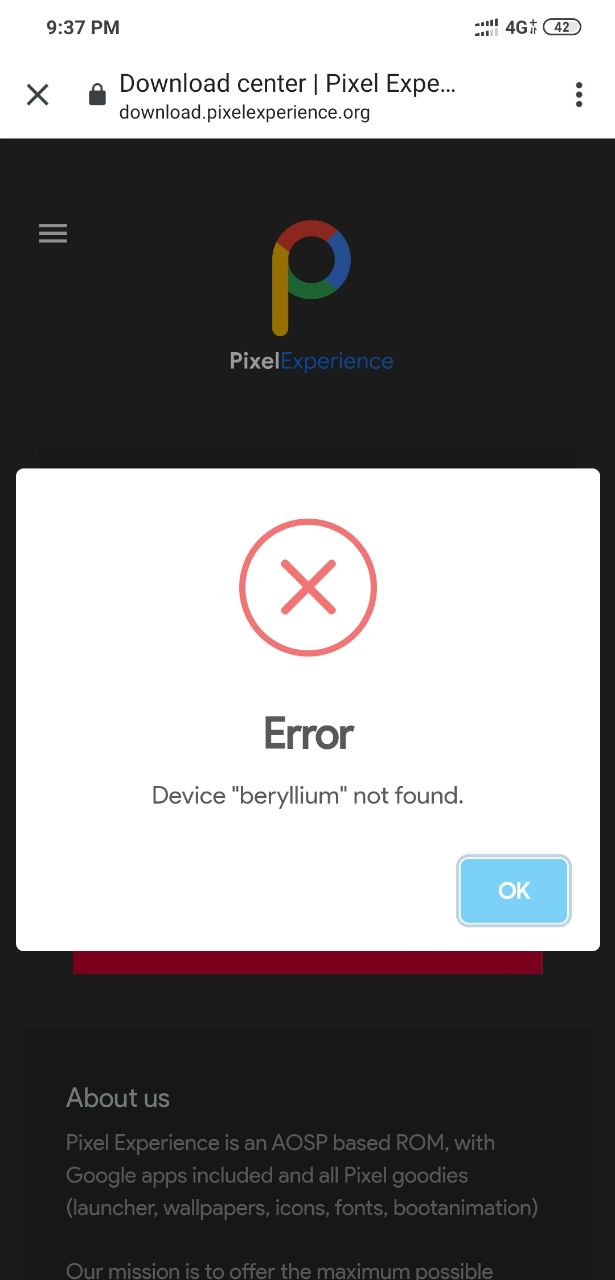This screenshot has width=615, height=1280.
Task: Tap the site security lock icon
Action: pos(97,95)
